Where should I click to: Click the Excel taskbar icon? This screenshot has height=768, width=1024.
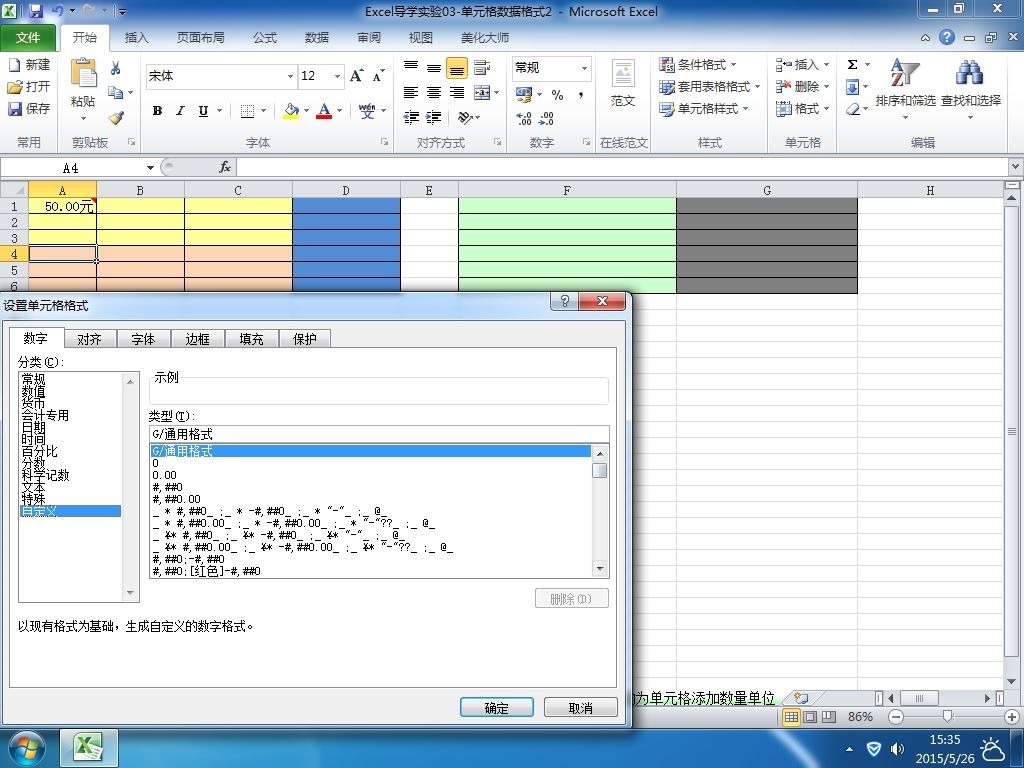coord(89,748)
